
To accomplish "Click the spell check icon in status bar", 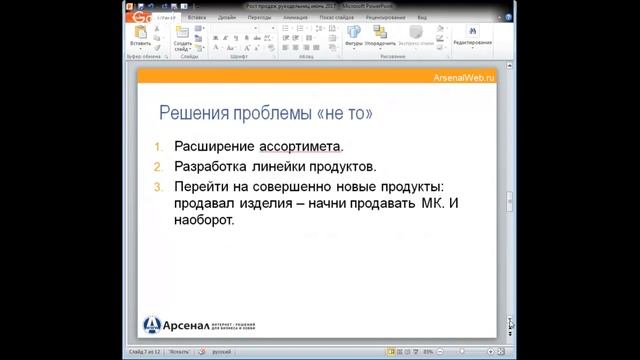I will (202, 351).
